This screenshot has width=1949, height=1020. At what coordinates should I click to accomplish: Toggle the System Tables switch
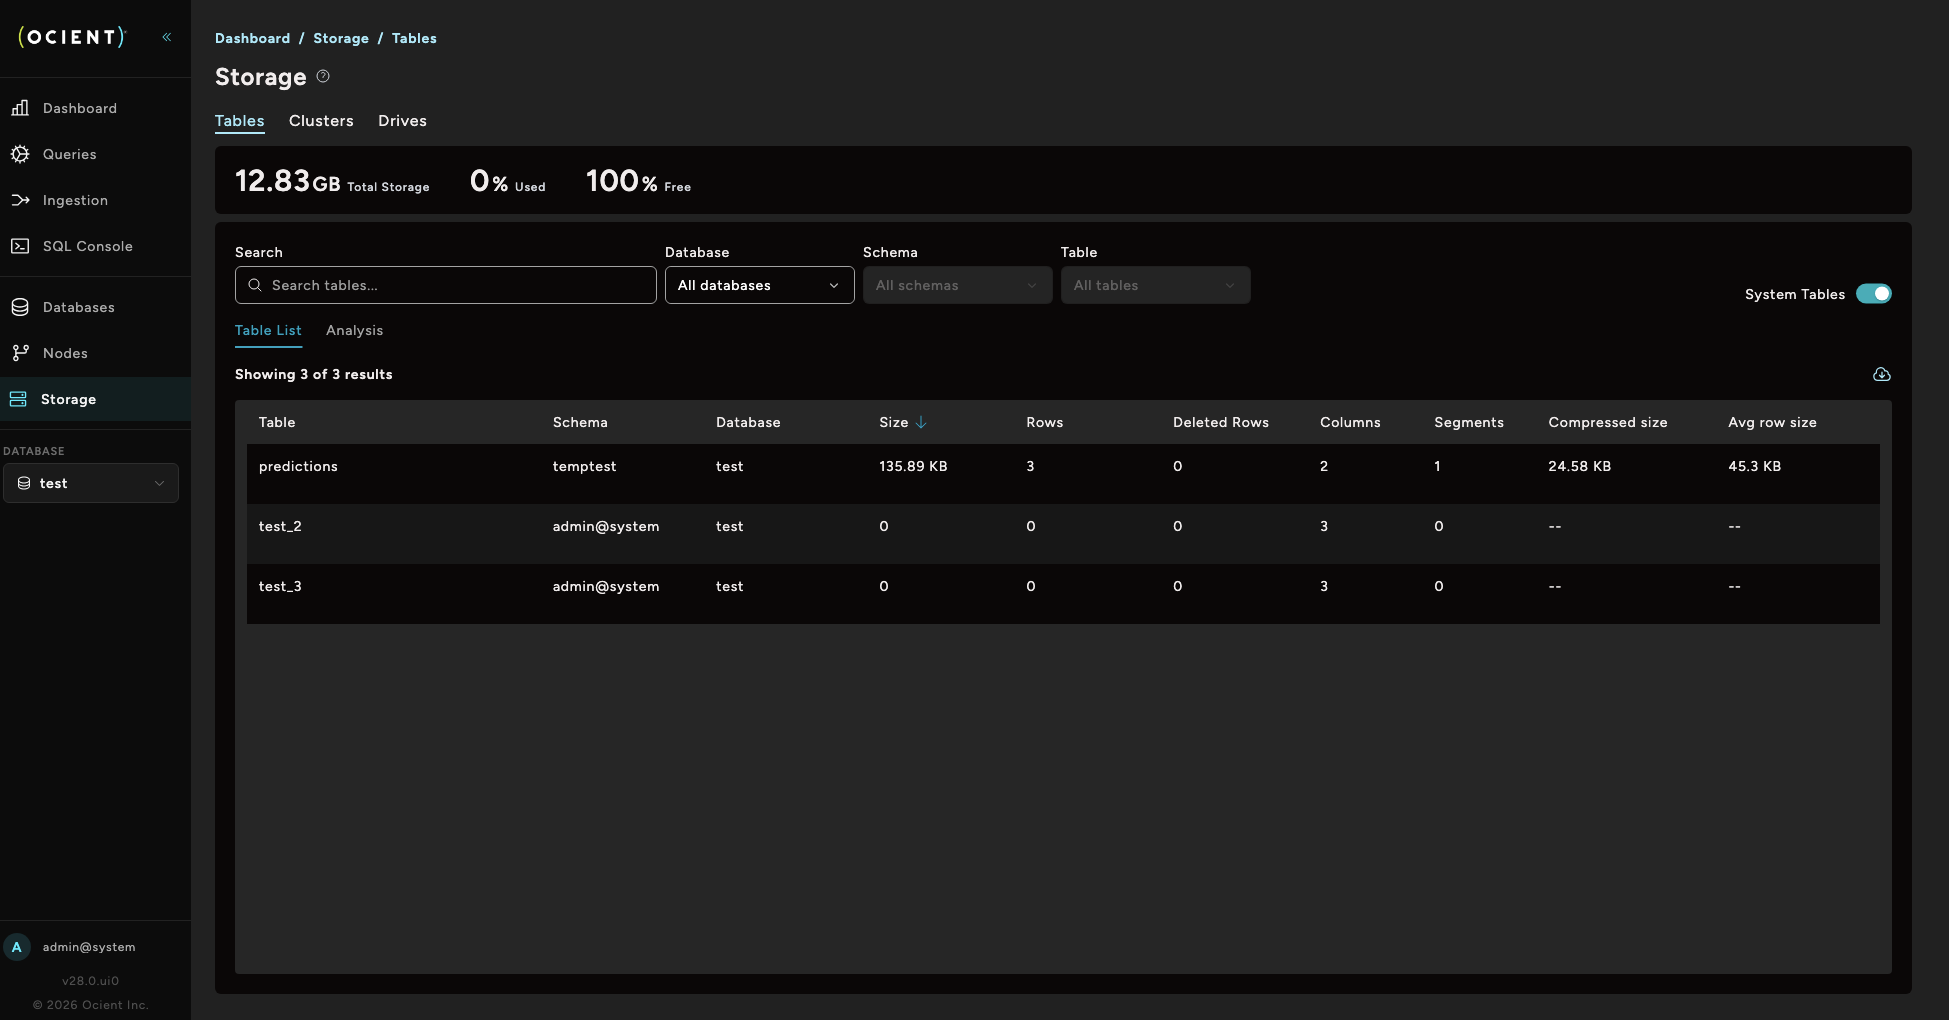click(1873, 294)
